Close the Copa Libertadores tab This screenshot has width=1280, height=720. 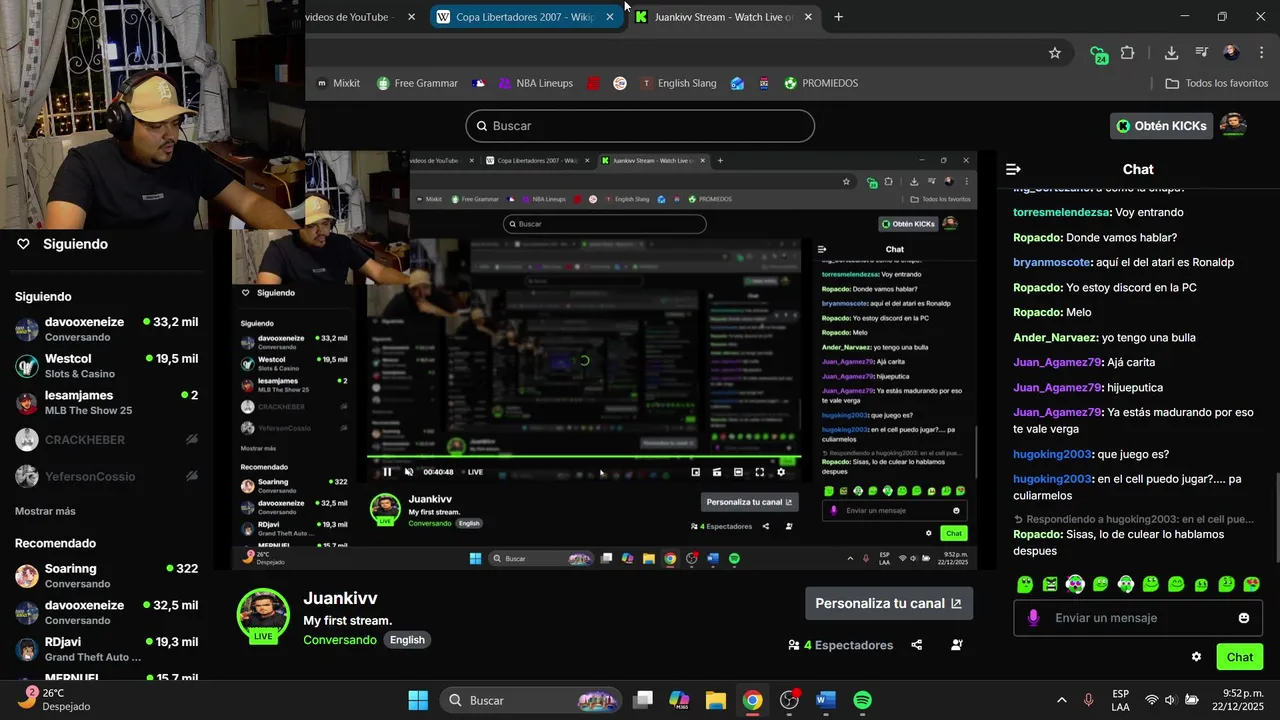coord(610,17)
